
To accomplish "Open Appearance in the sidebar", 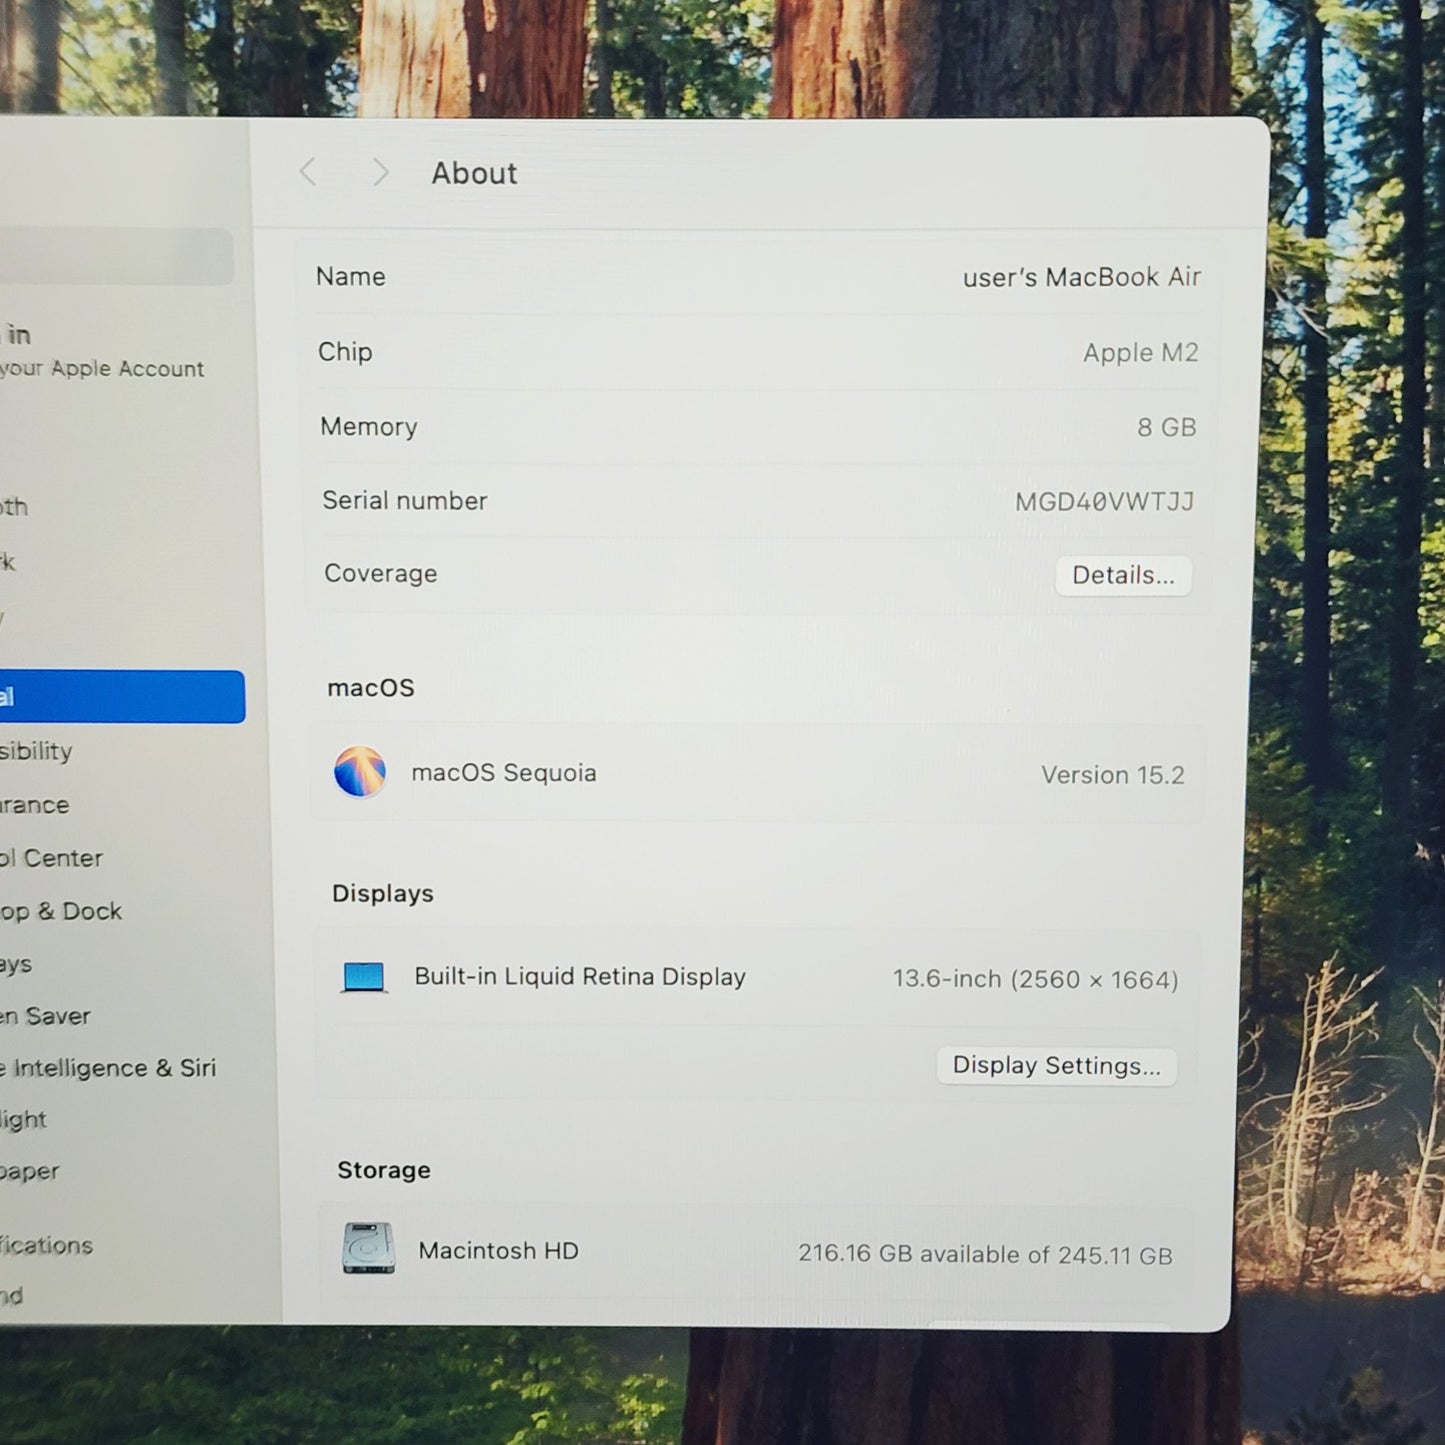I will tap(35, 805).
